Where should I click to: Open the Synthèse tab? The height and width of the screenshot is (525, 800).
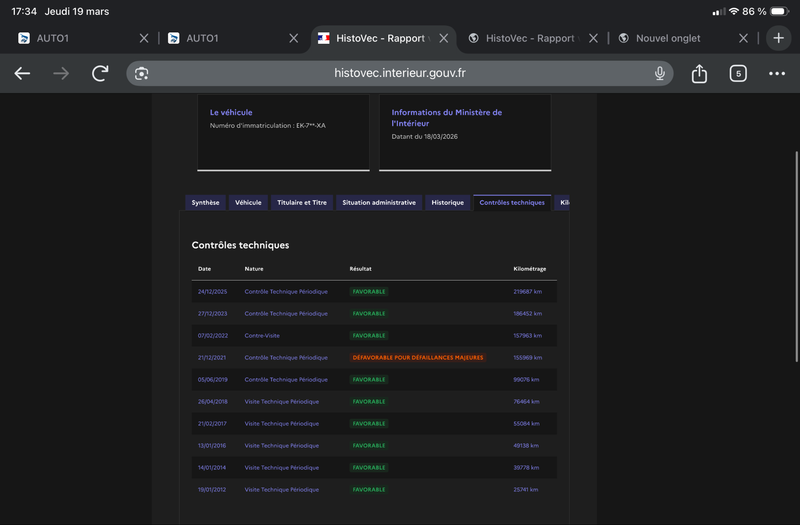(x=205, y=202)
